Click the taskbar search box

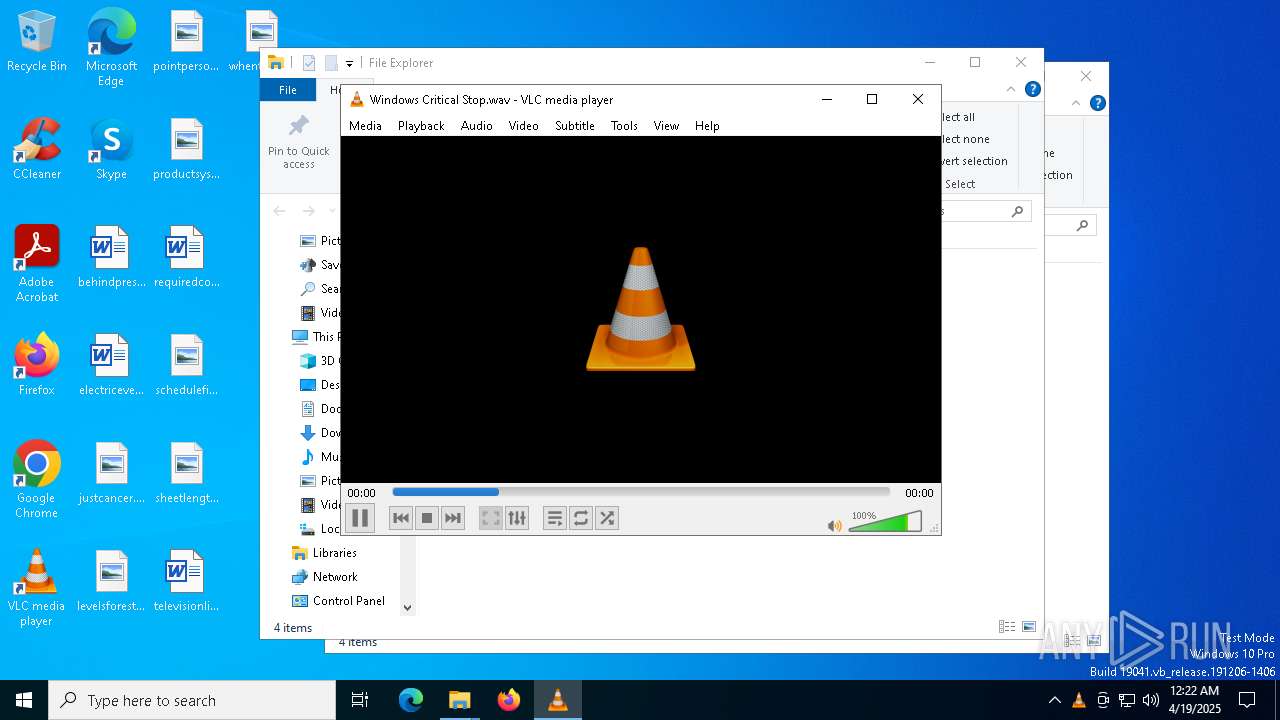192,700
